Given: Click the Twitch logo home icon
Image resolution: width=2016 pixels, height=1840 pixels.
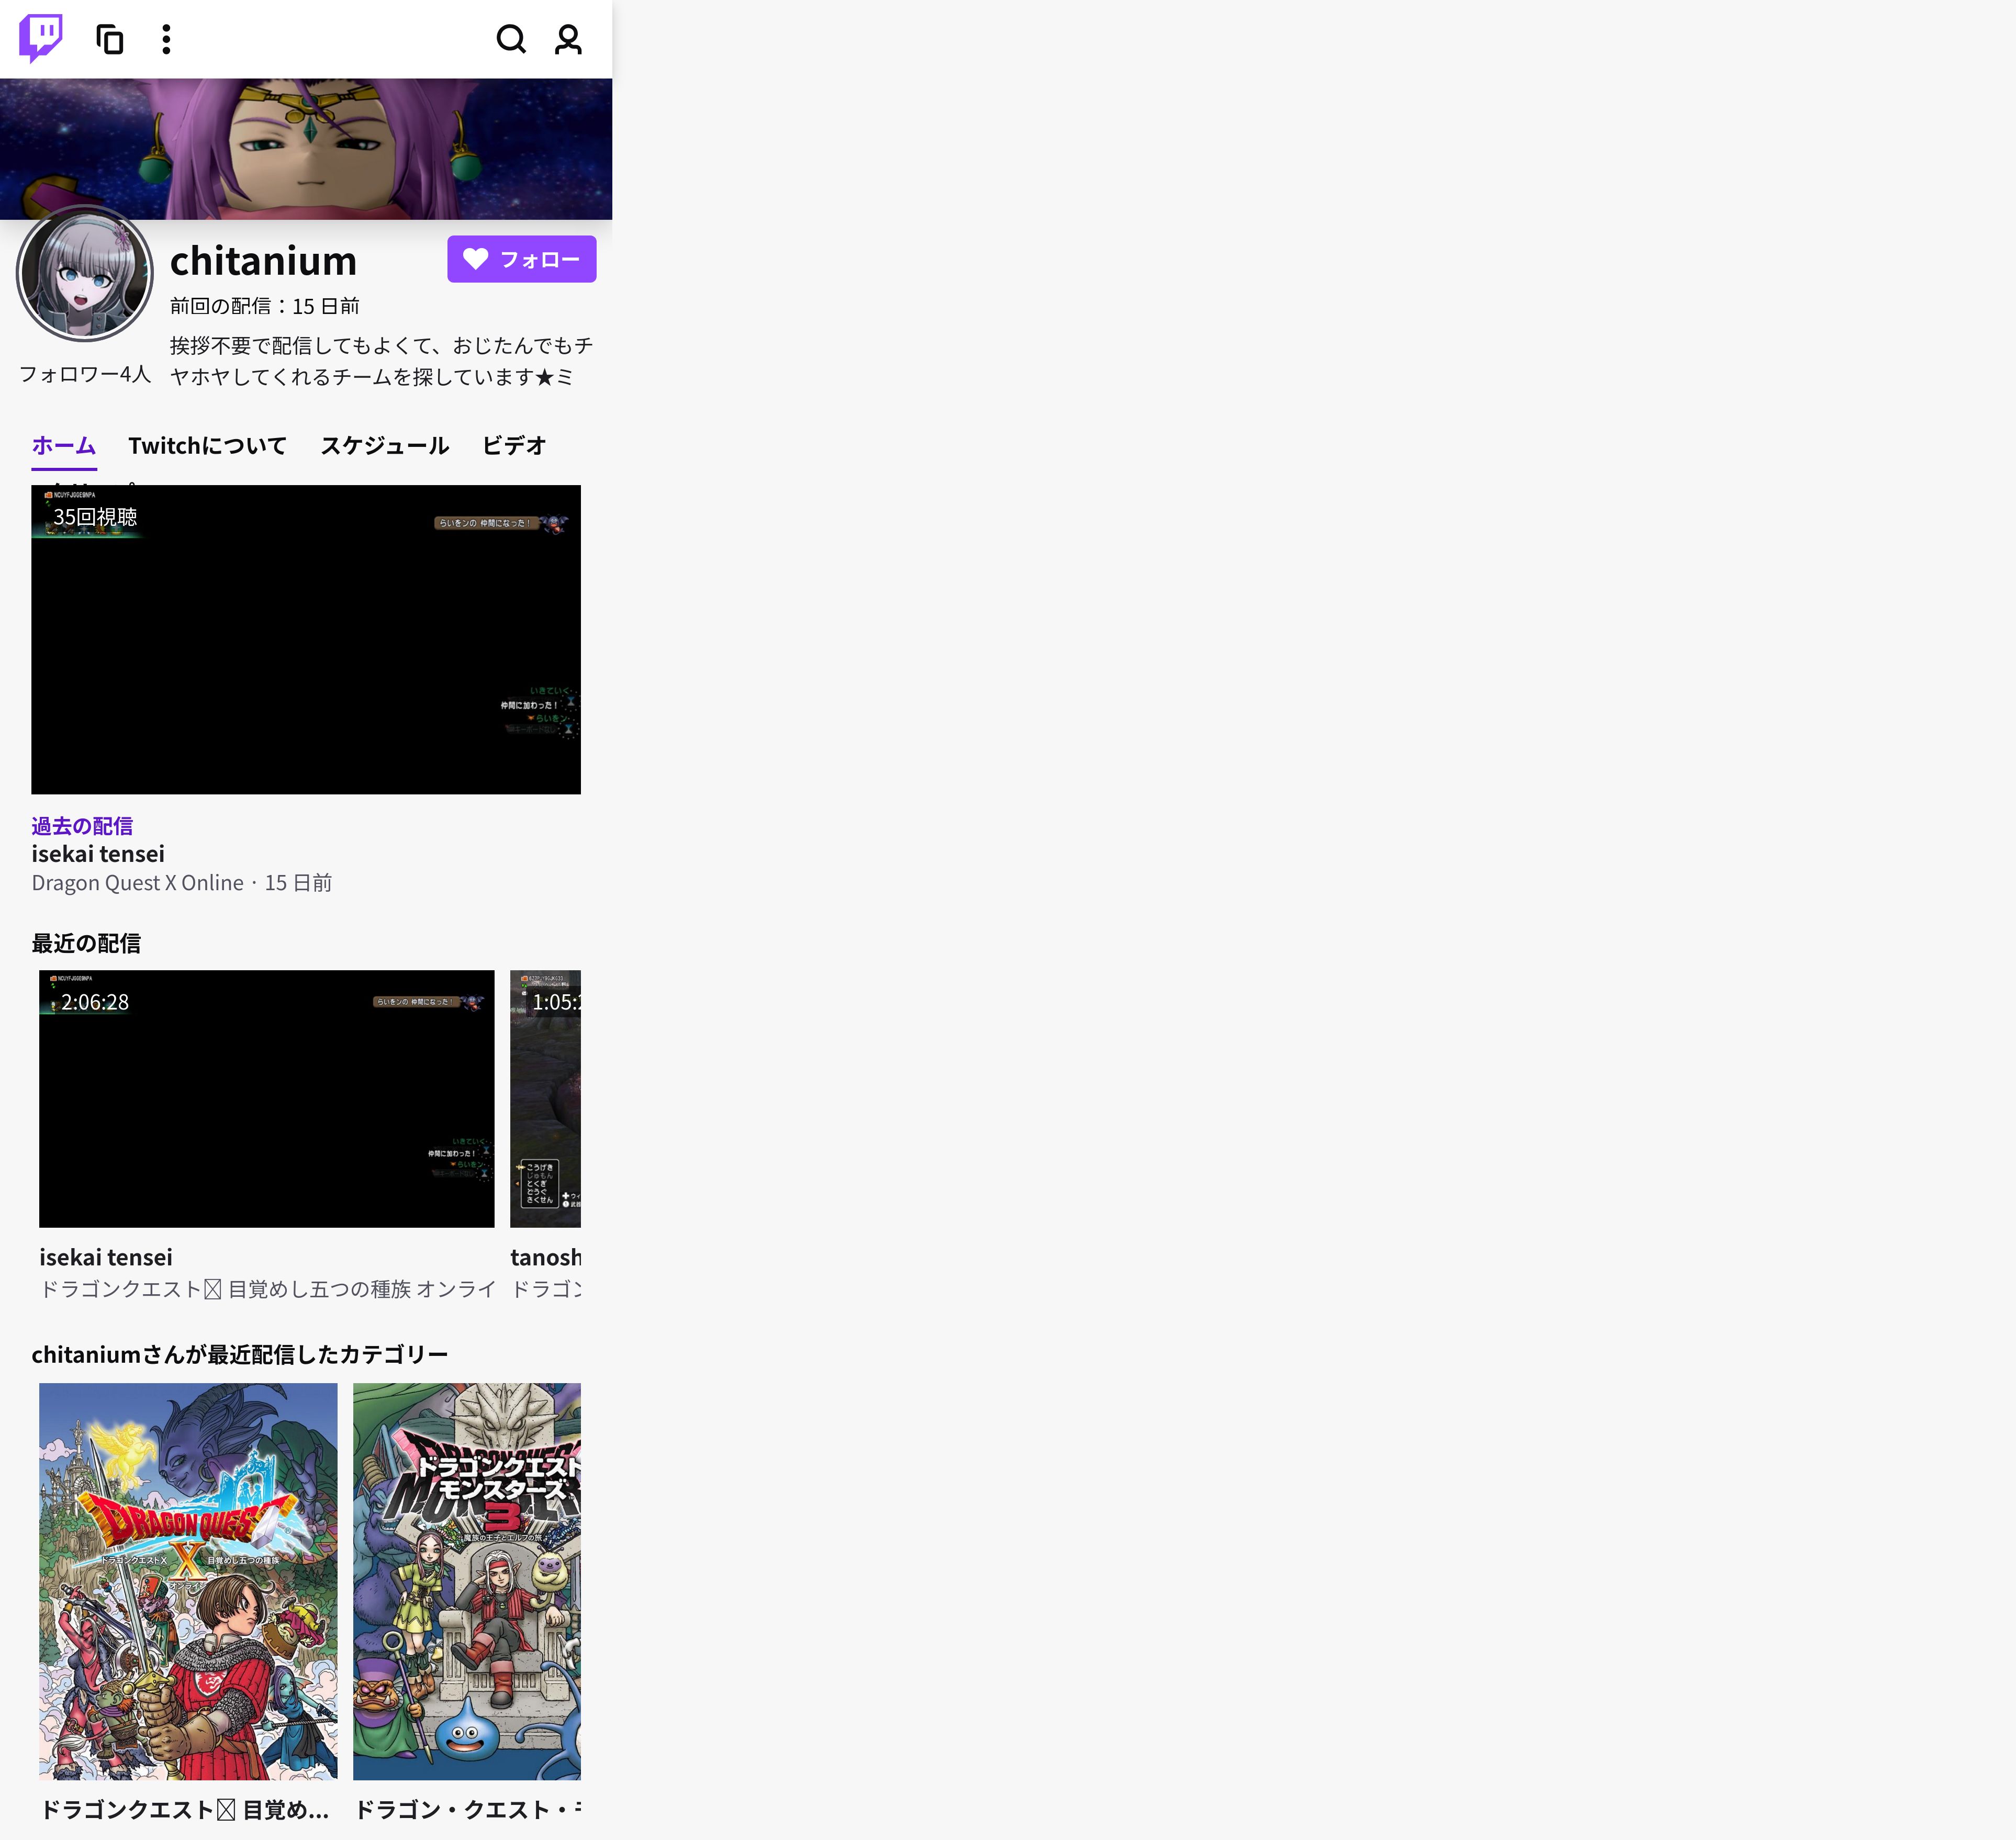Looking at the screenshot, I should [41, 38].
